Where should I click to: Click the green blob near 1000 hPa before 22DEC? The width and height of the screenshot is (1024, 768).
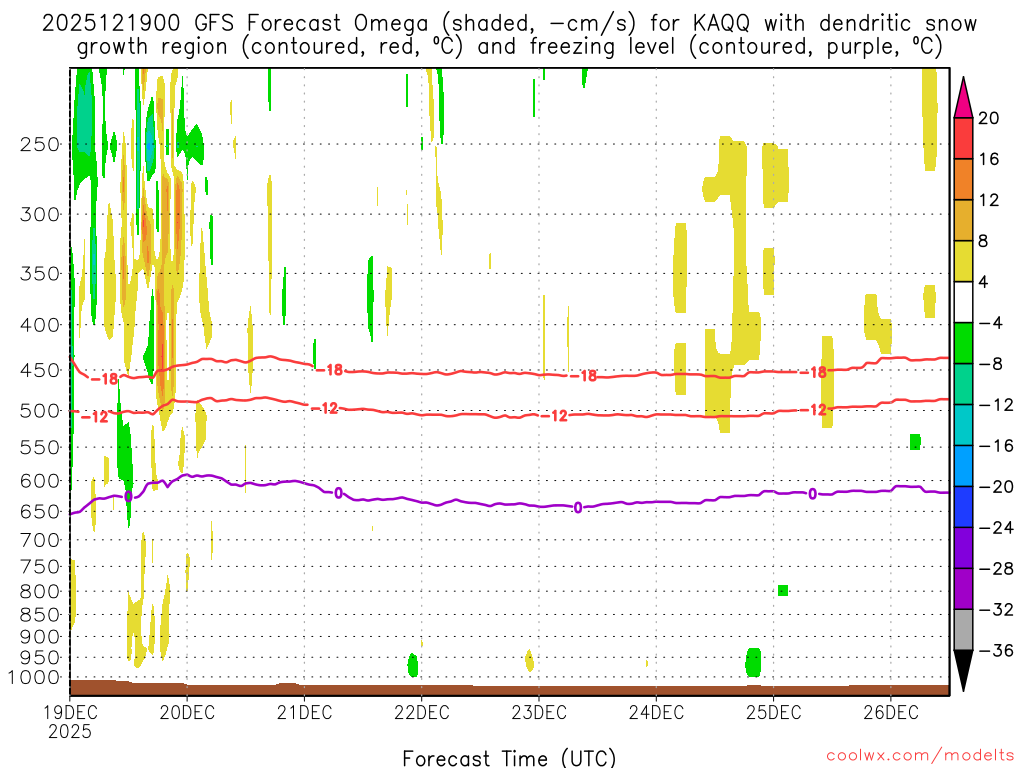(x=413, y=665)
